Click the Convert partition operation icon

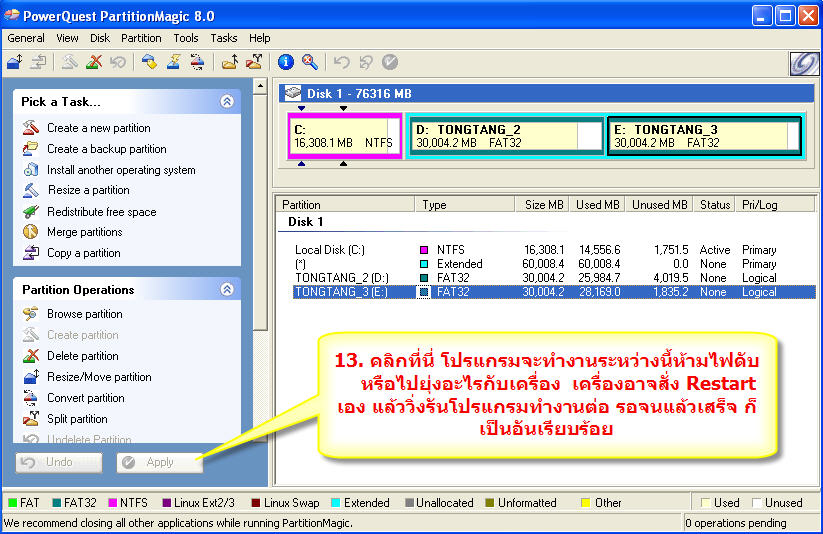(x=30, y=397)
